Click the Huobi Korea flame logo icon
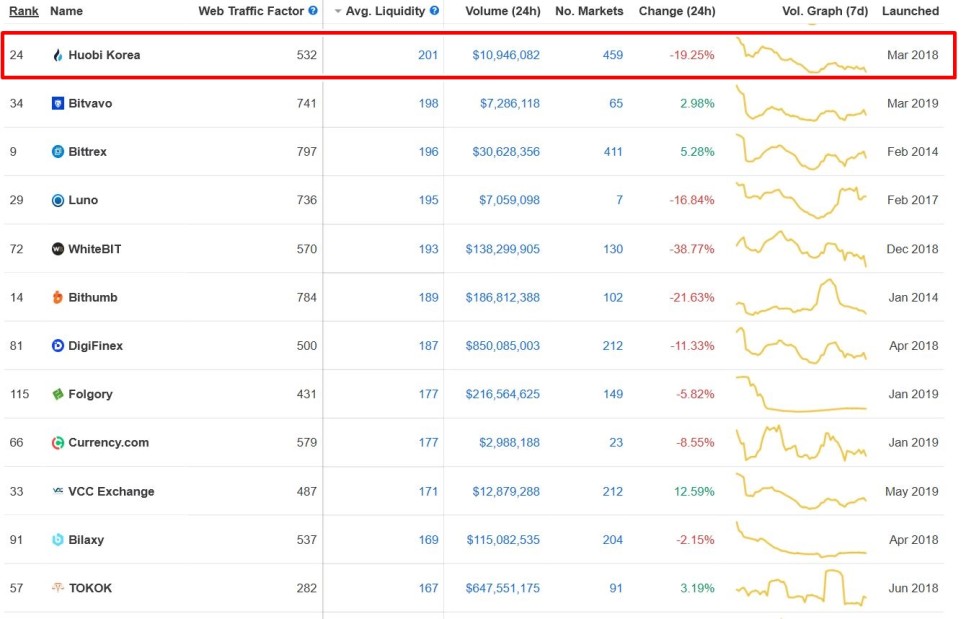 click(58, 55)
